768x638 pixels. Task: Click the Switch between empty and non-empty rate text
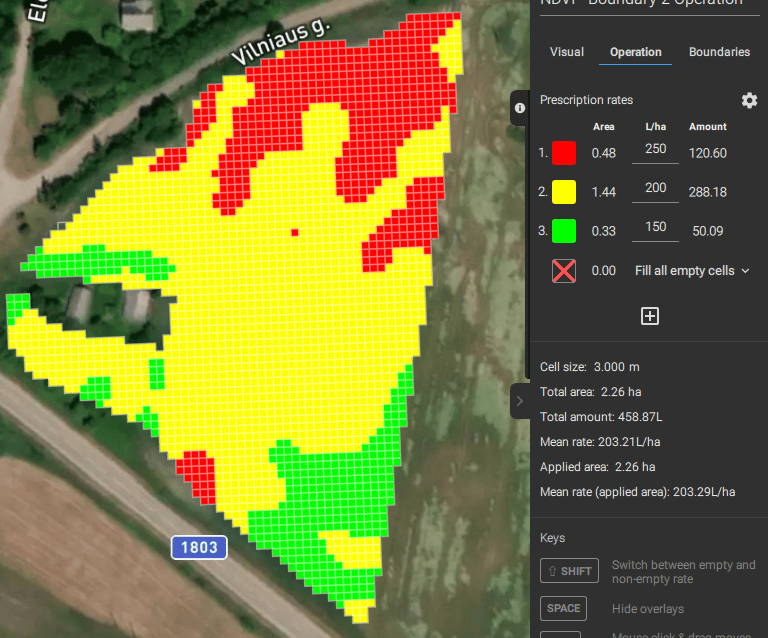click(x=683, y=571)
